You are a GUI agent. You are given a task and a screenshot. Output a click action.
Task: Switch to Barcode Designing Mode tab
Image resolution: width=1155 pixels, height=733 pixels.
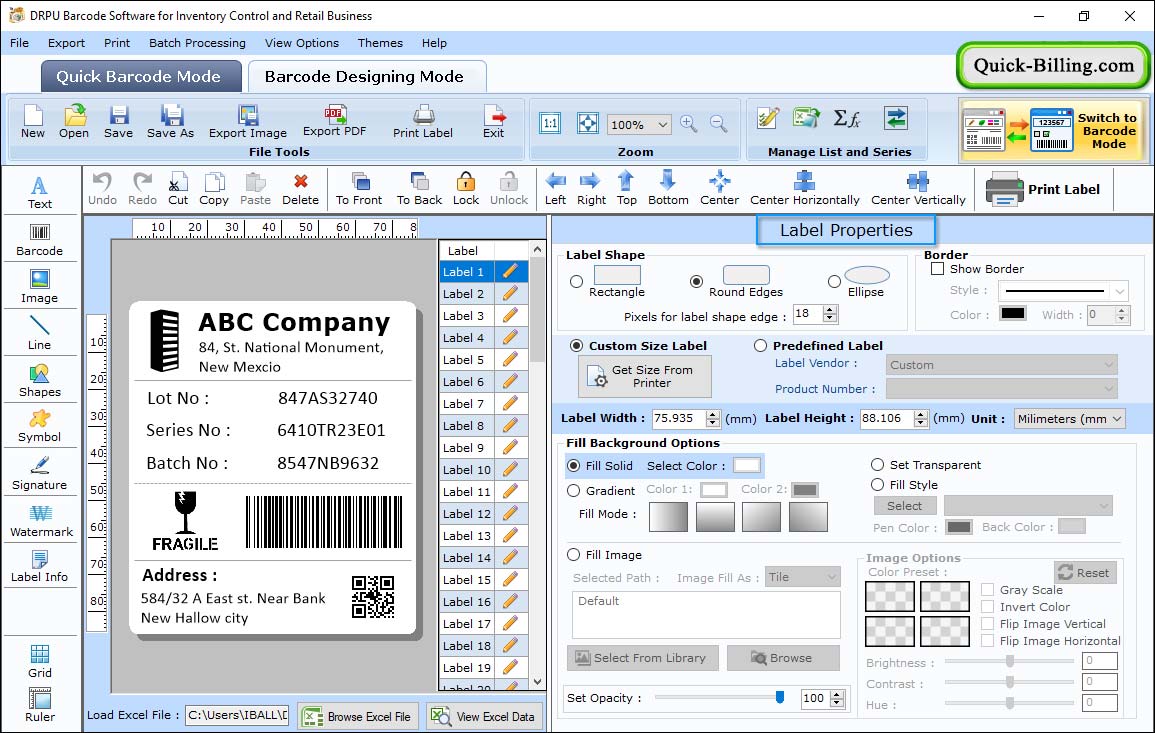366,77
